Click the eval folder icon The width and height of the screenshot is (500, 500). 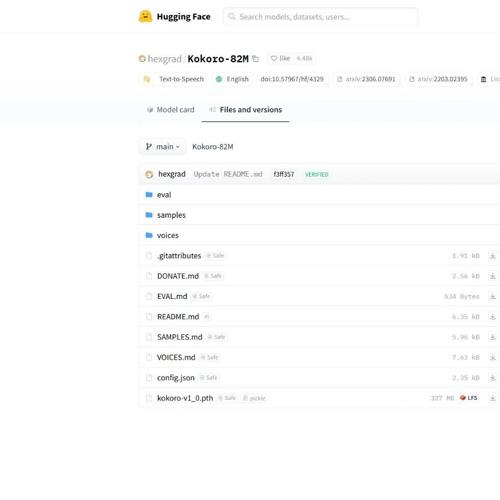(149, 195)
